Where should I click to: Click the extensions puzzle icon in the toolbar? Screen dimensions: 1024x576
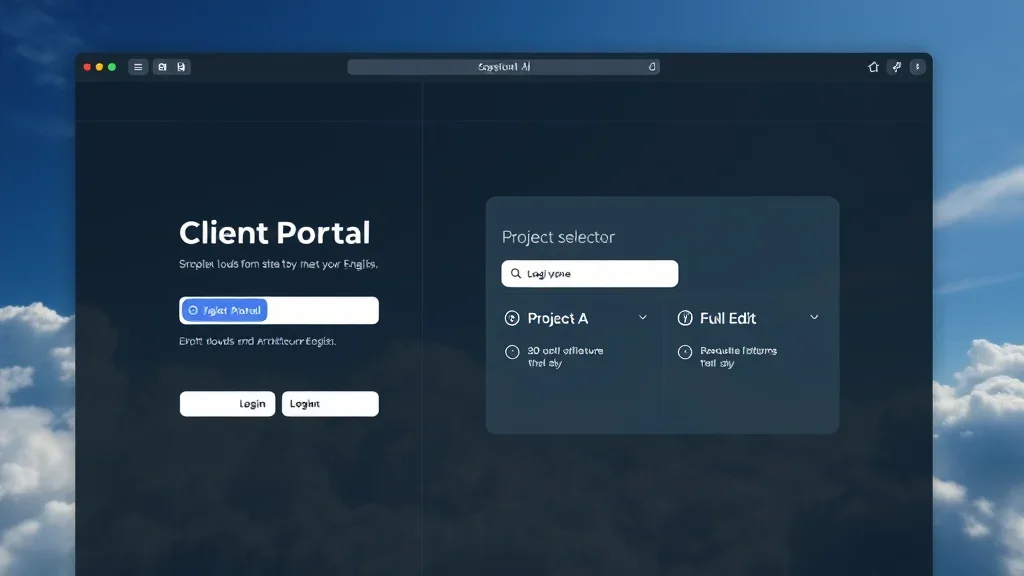(x=896, y=66)
